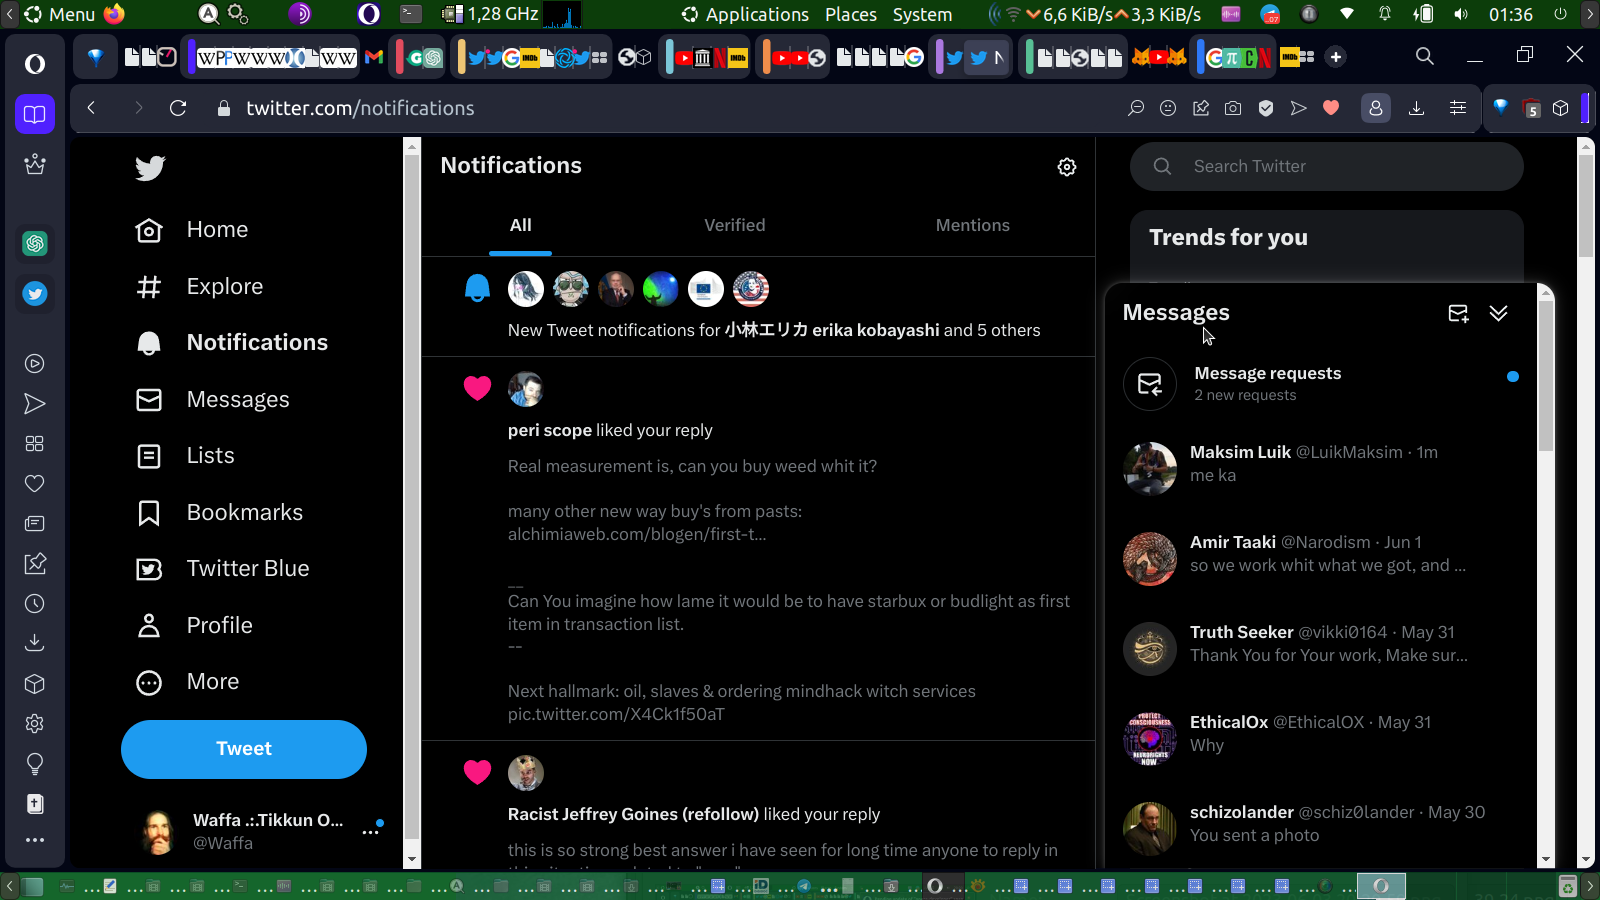The width and height of the screenshot is (1600, 900).
Task: Switch to the Verified notifications tab
Action: pos(735,226)
